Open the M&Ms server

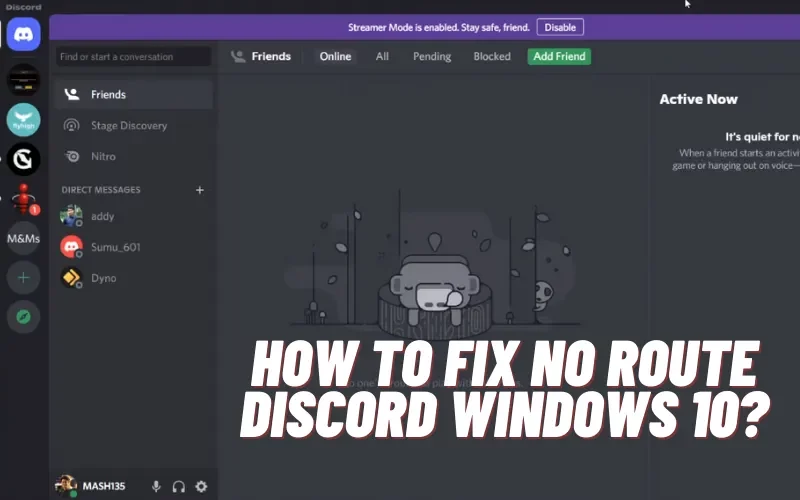[23, 238]
